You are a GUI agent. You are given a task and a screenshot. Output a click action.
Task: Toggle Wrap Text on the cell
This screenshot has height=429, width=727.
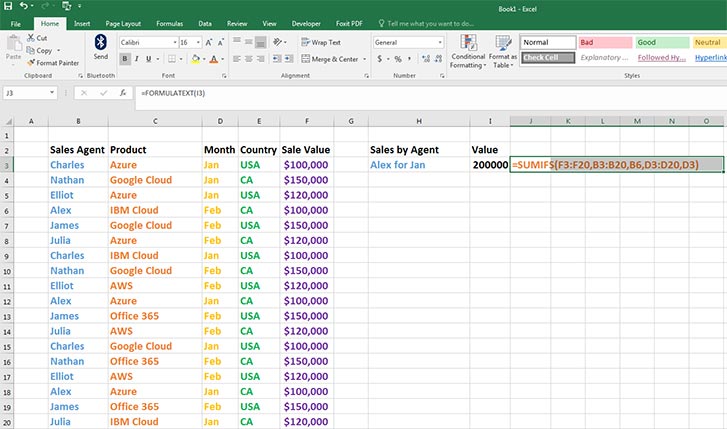(x=321, y=42)
